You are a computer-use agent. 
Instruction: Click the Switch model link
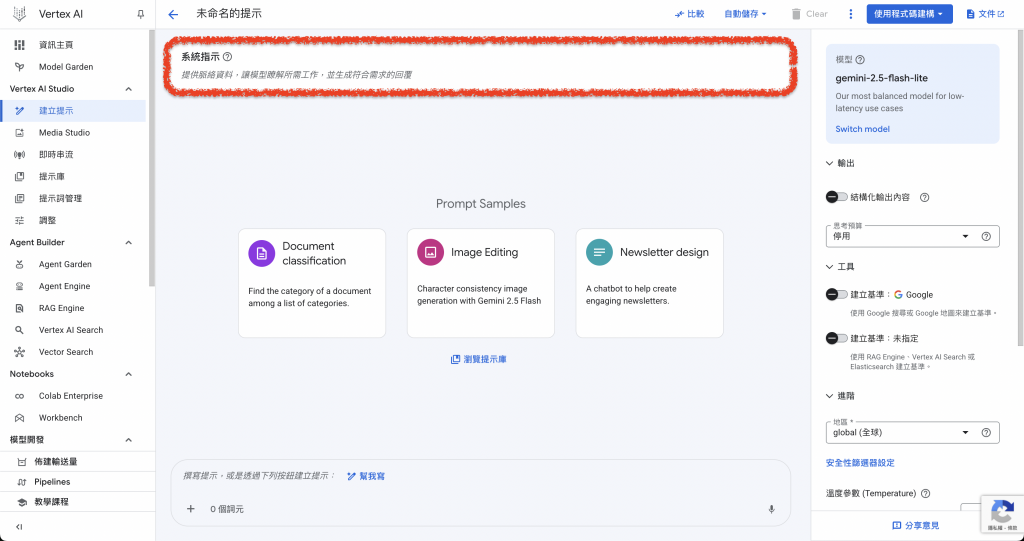tap(862, 129)
